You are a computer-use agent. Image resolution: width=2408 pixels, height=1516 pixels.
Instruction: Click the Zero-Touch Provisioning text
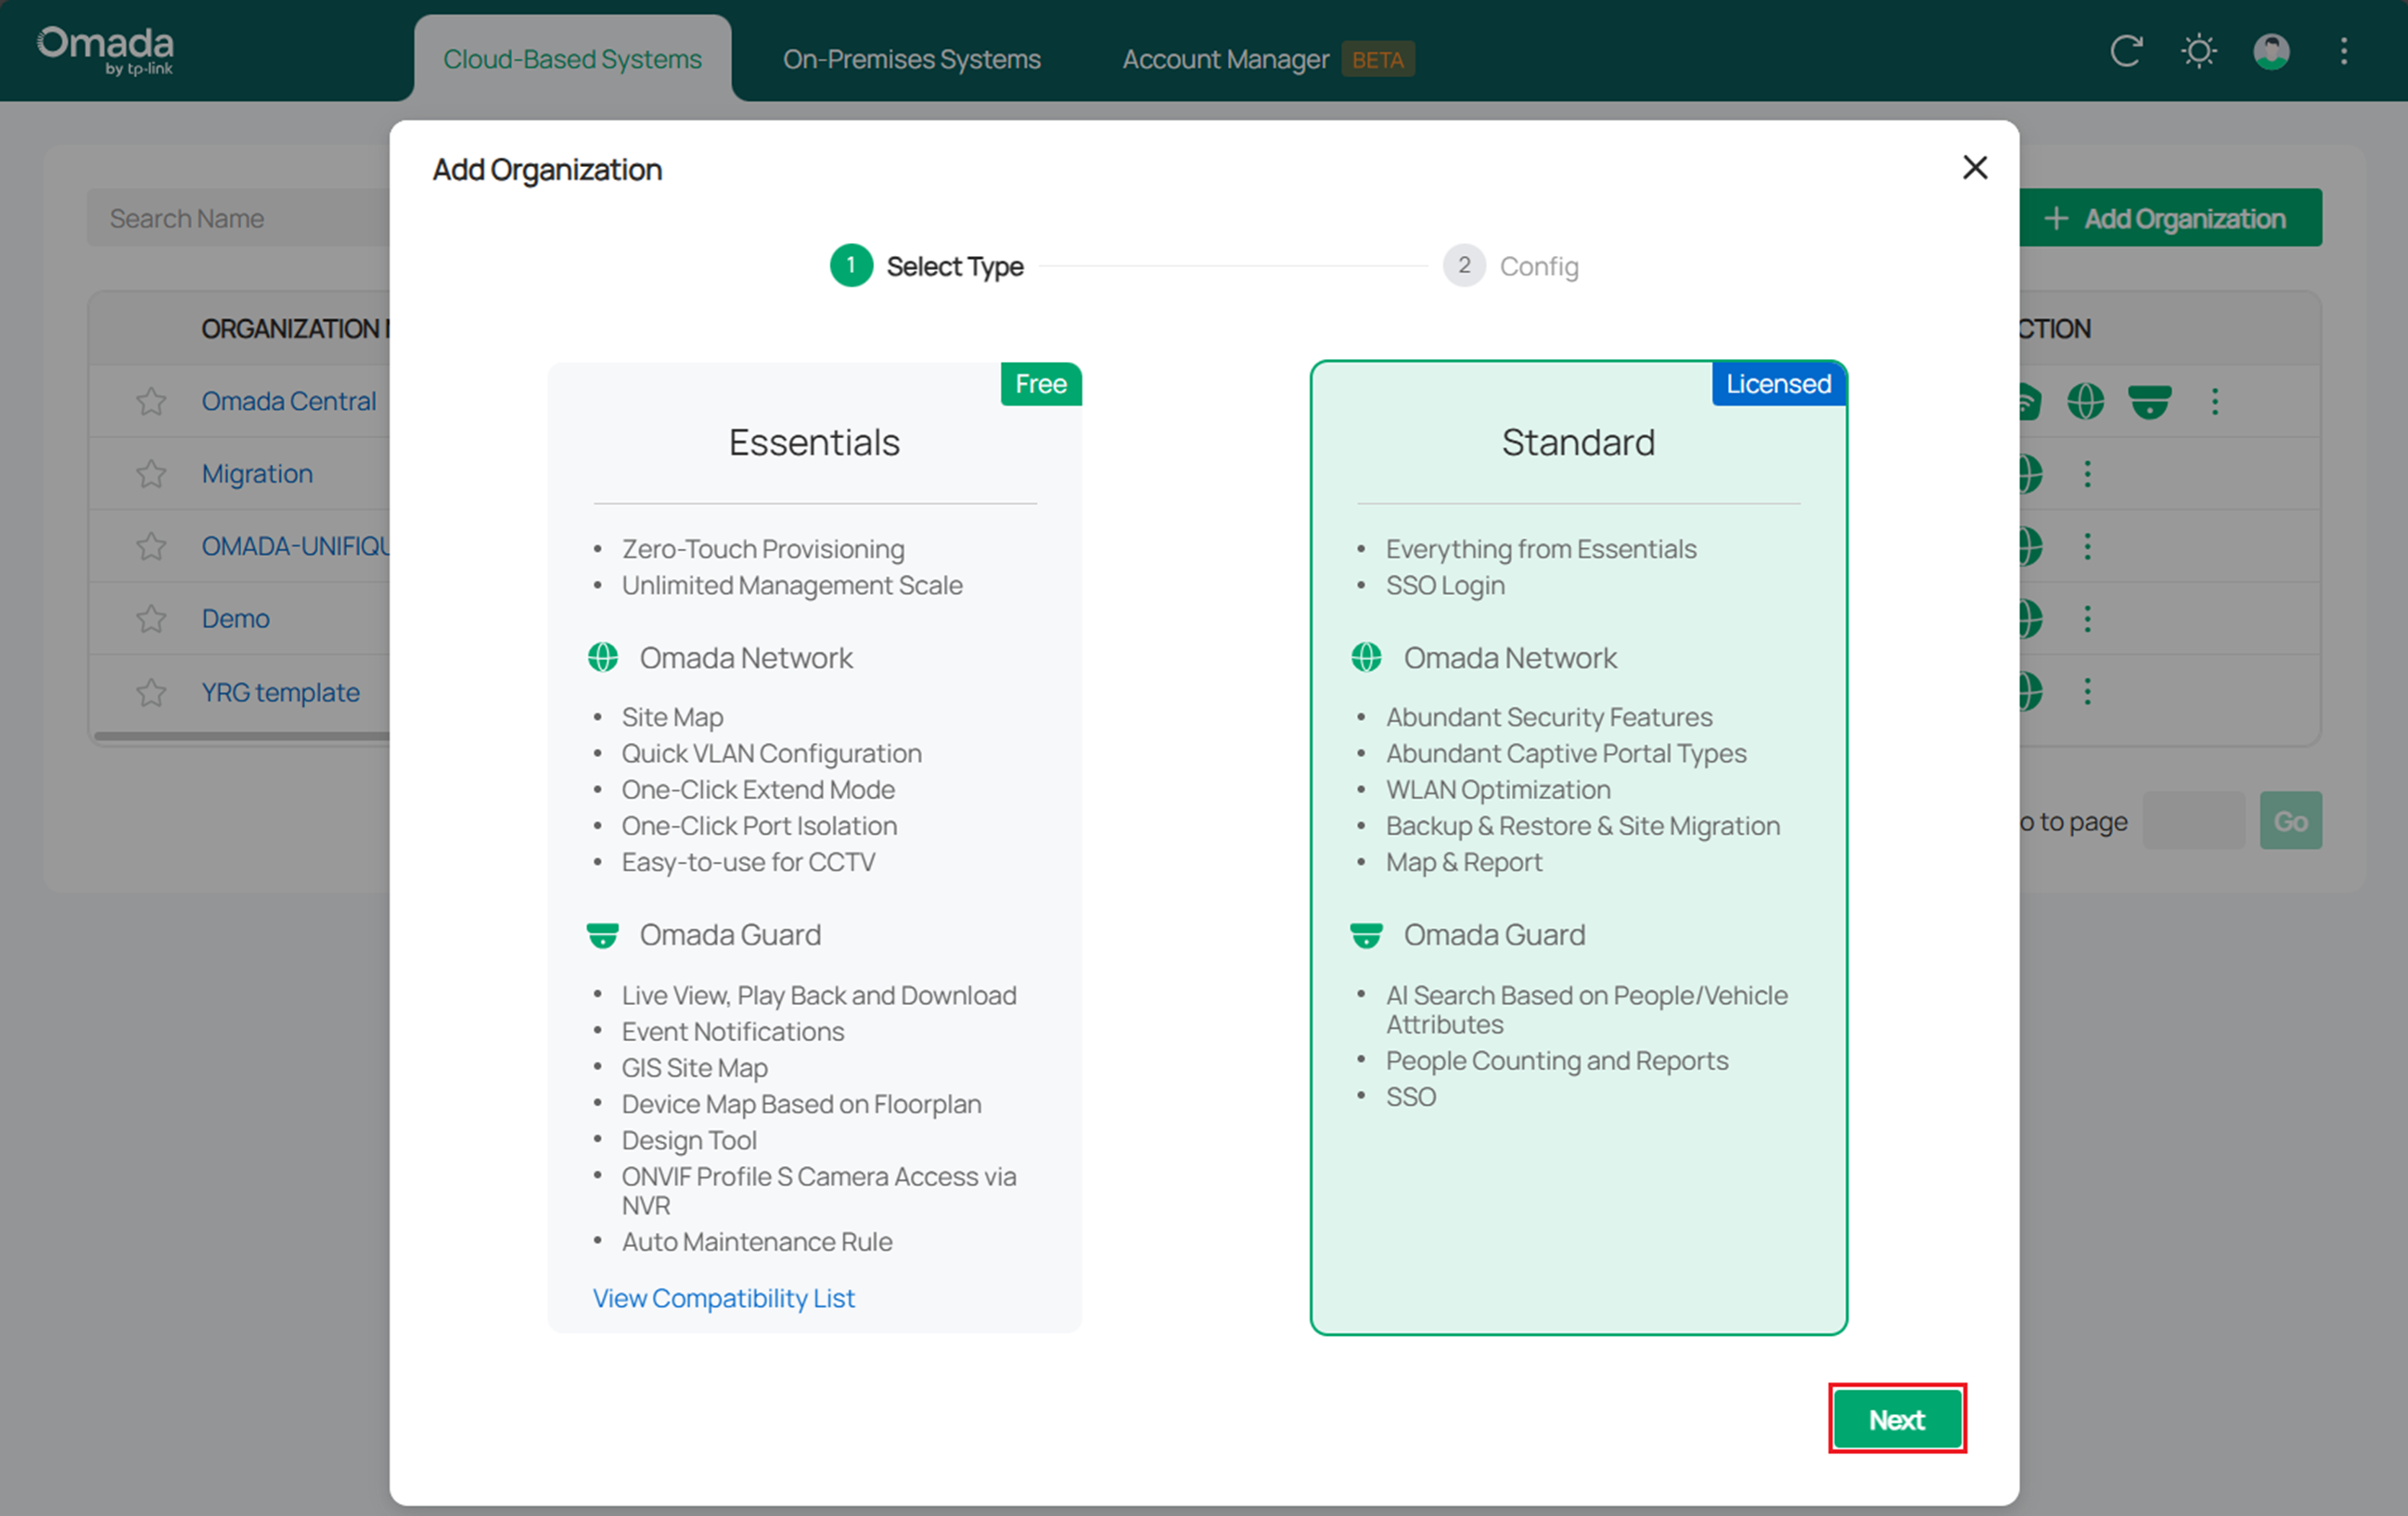click(x=763, y=549)
